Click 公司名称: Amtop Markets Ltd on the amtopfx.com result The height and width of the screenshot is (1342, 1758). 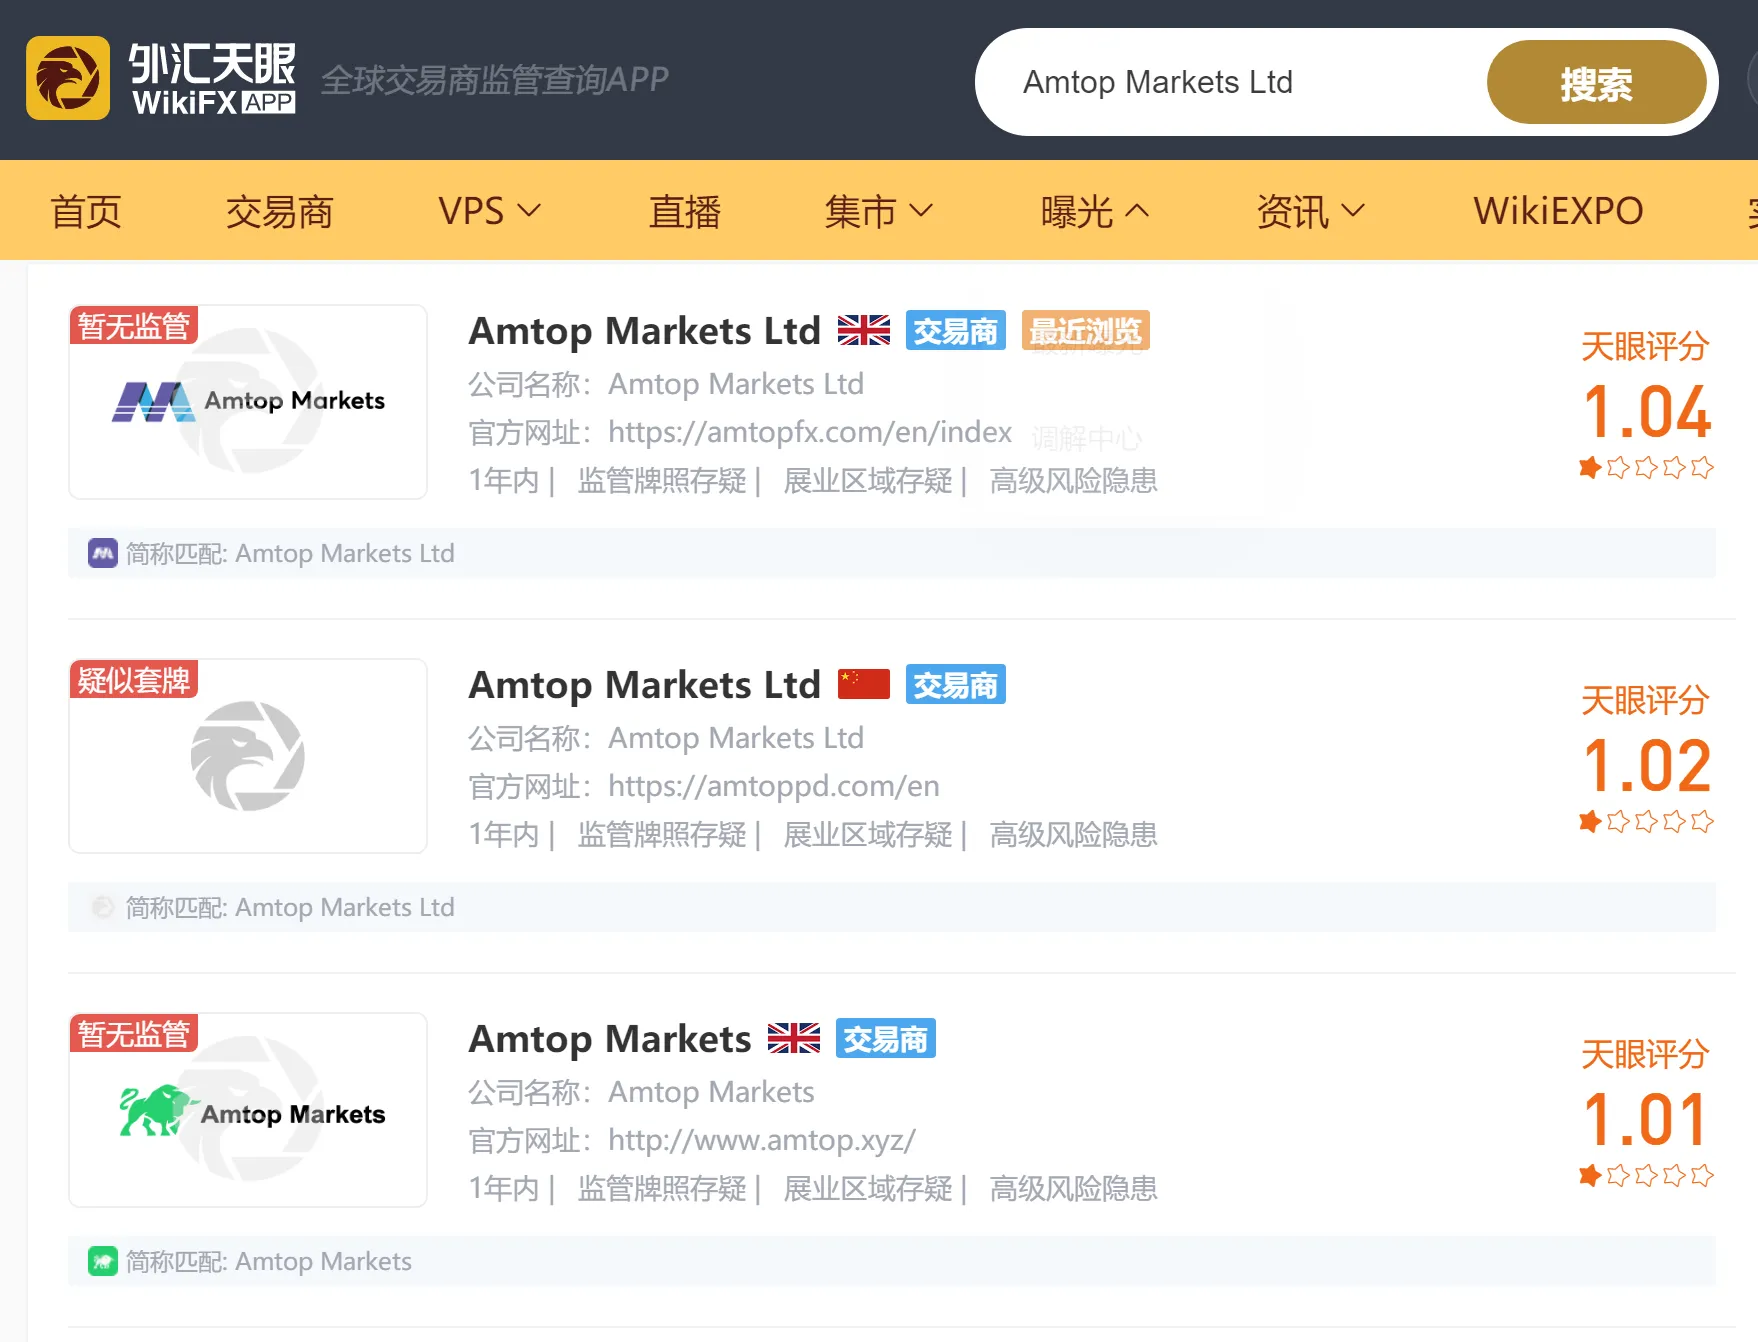click(x=666, y=384)
